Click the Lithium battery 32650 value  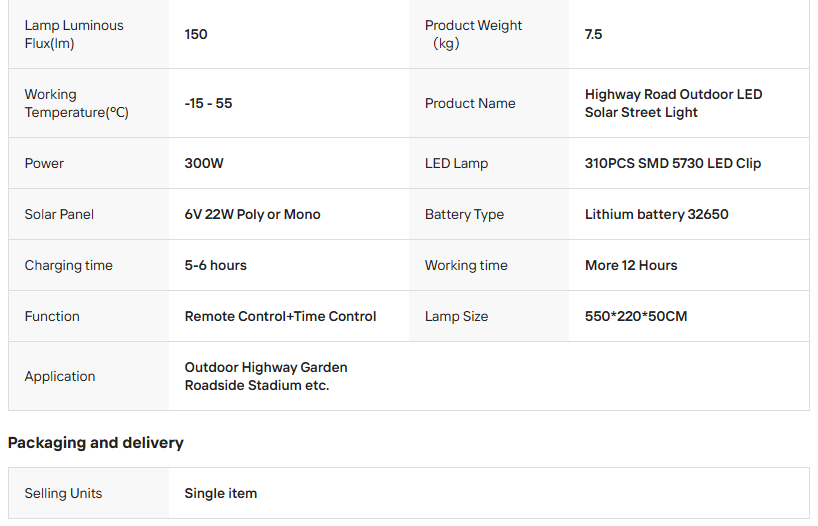pos(656,214)
